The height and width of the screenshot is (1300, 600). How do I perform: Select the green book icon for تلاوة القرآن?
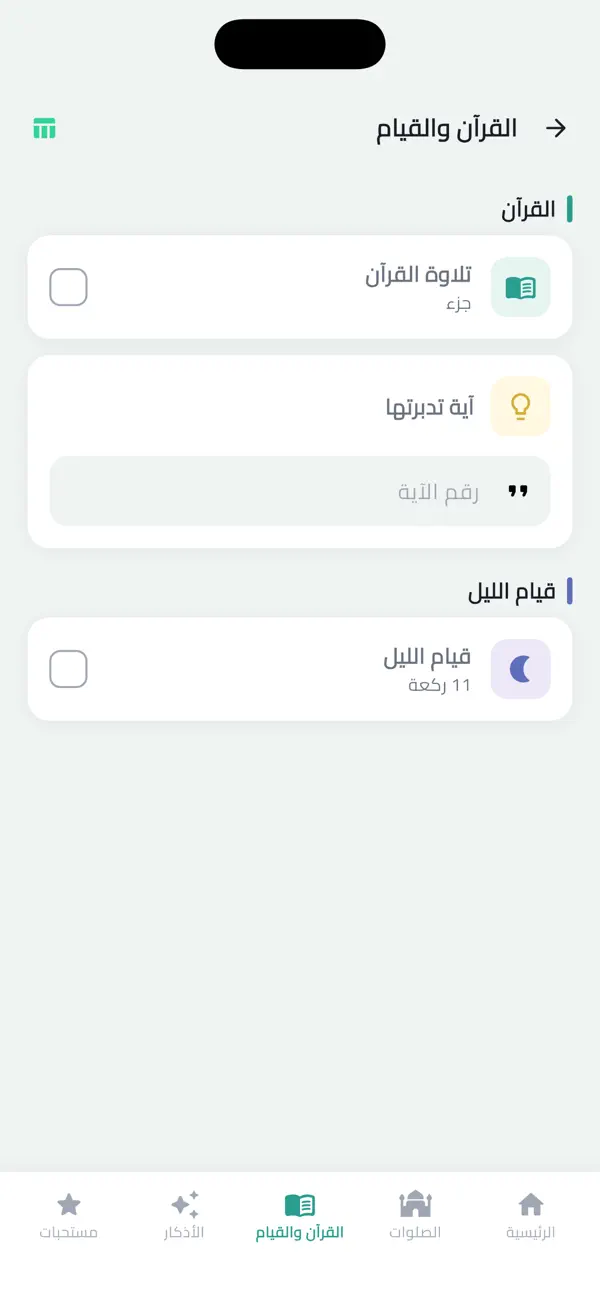click(x=520, y=287)
